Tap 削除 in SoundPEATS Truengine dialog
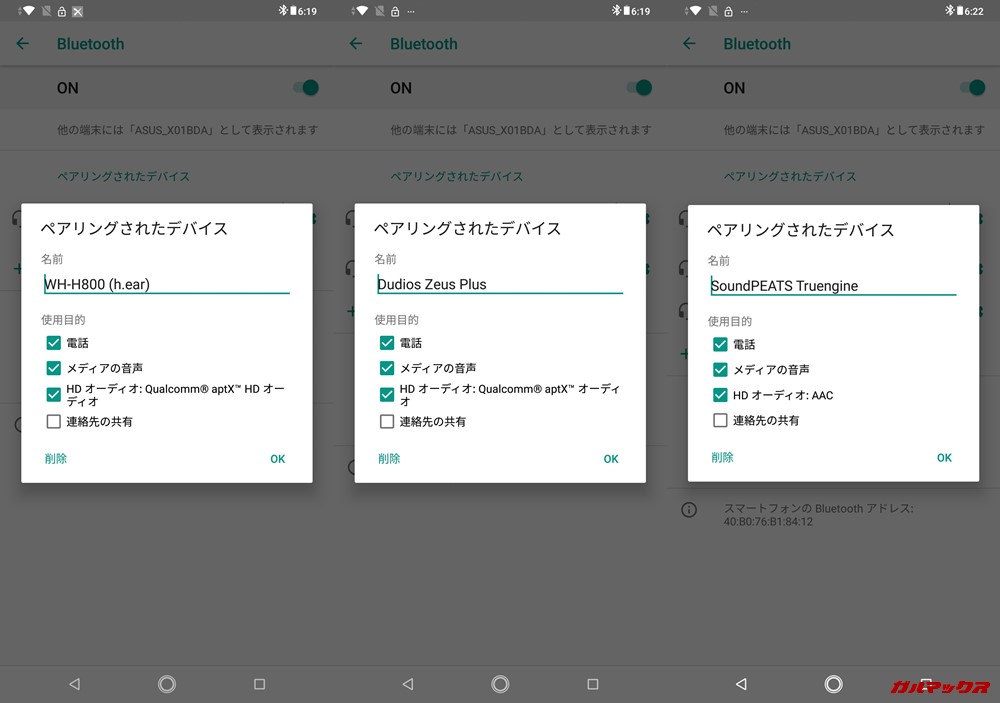 coord(722,457)
